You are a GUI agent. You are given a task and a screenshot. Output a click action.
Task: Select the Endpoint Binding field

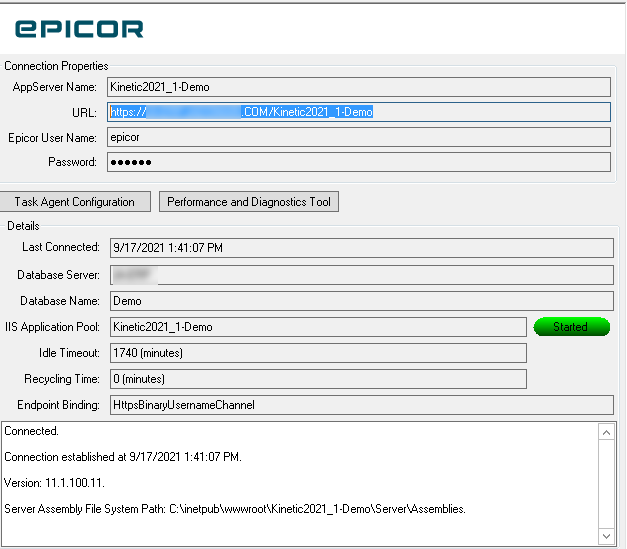click(361, 405)
